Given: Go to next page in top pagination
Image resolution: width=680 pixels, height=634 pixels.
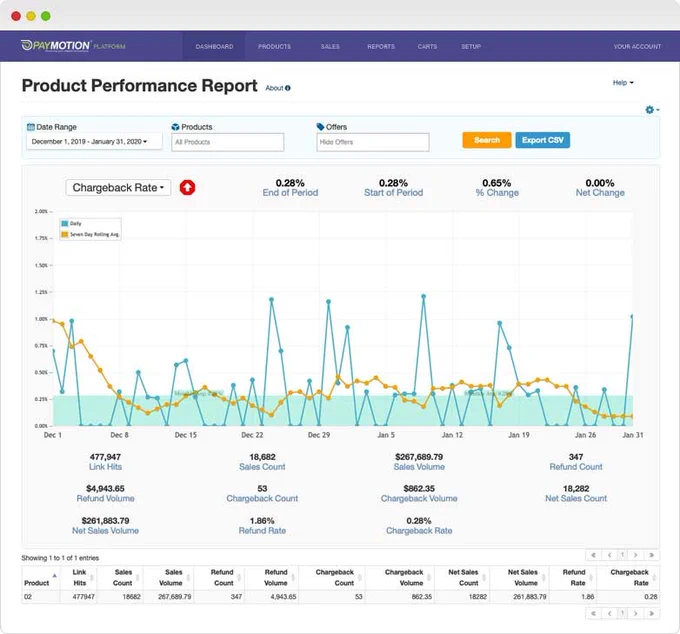Looking at the screenshot, I should pyautogui.click(x=636, y=555).
